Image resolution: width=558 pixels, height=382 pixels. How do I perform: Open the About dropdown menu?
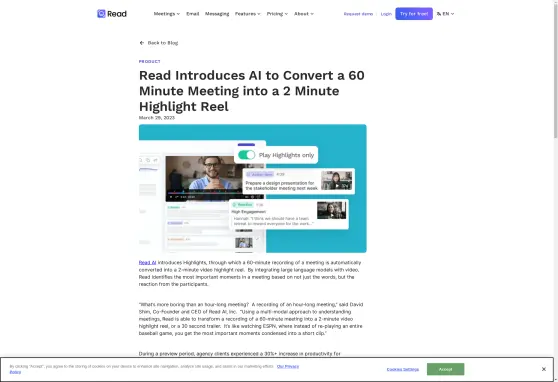pyautogui.click(x=304, y=14)
